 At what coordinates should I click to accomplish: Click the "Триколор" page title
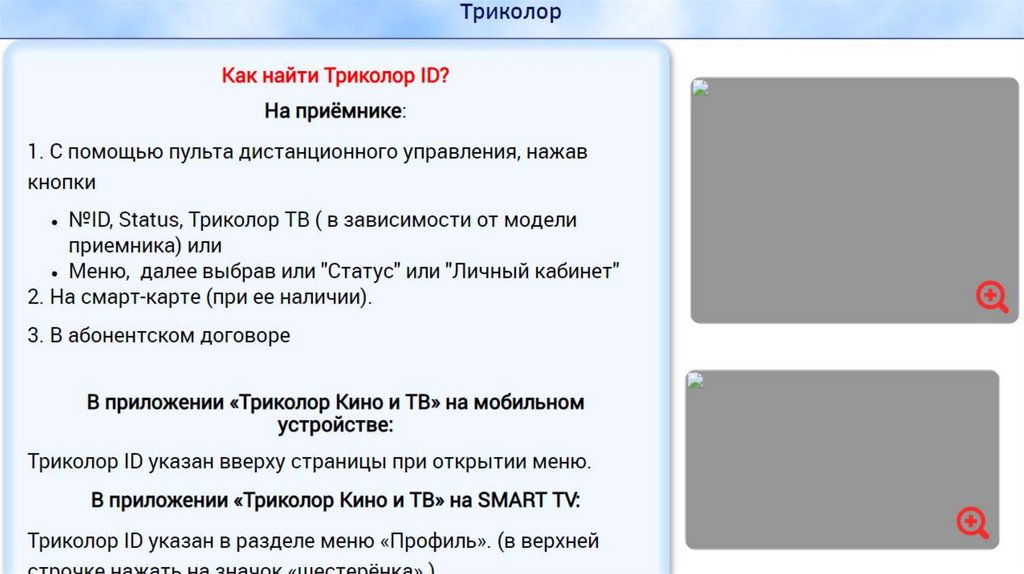coord(511,13)
